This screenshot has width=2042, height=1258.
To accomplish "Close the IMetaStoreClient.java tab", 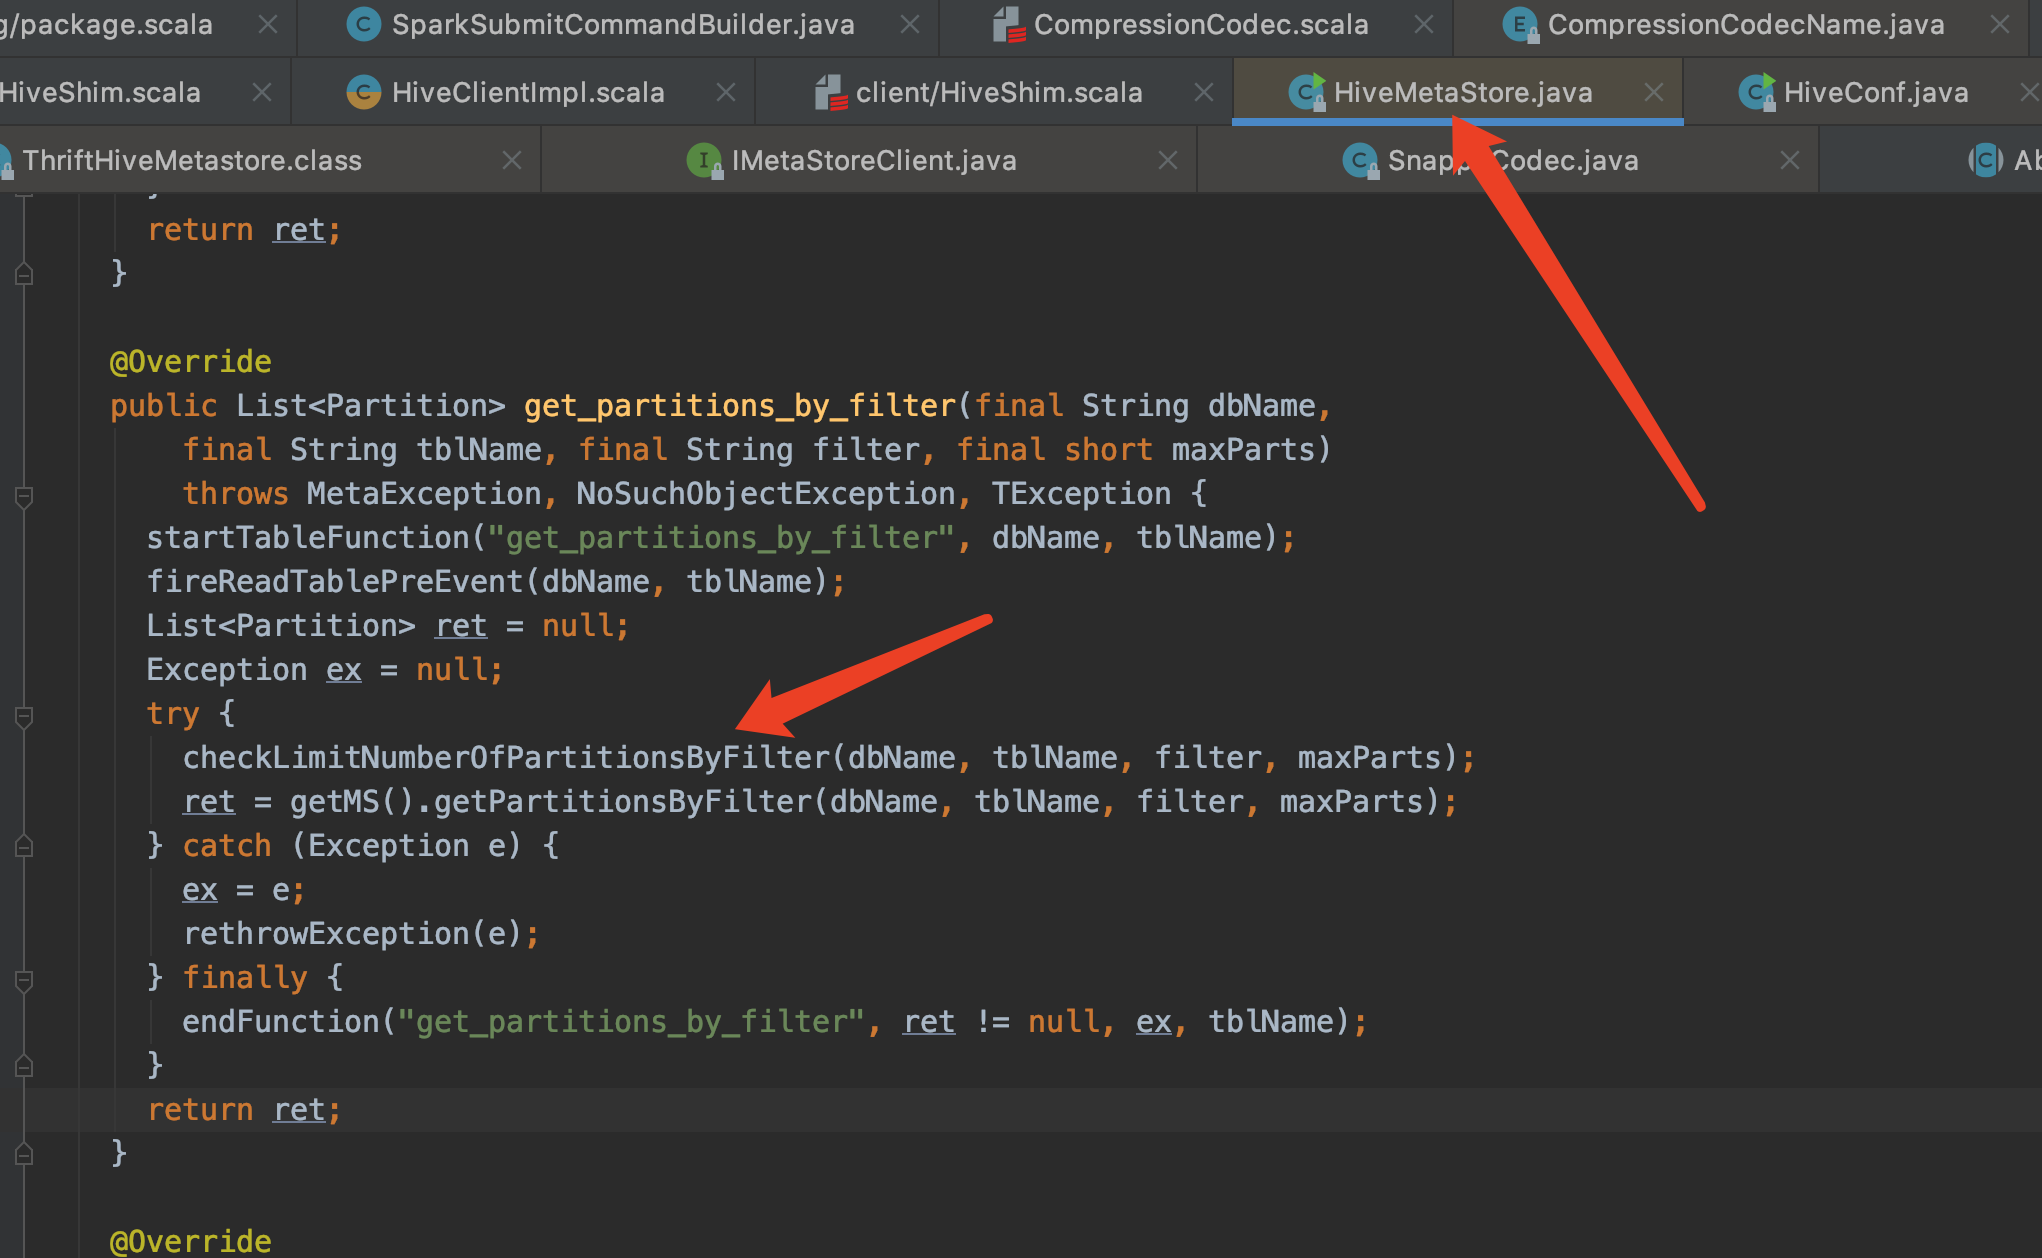I will [1167, 160].
